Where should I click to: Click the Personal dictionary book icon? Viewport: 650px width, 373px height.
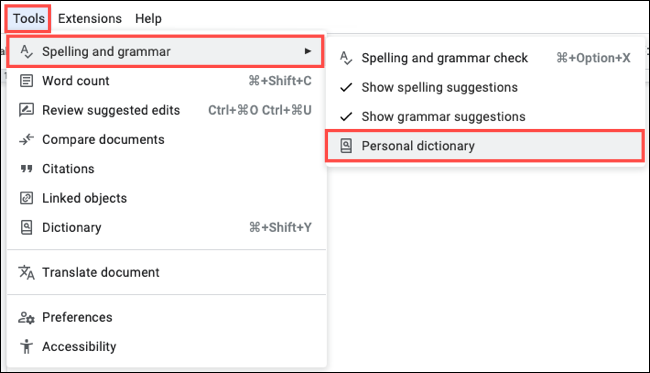click(346, 146)
